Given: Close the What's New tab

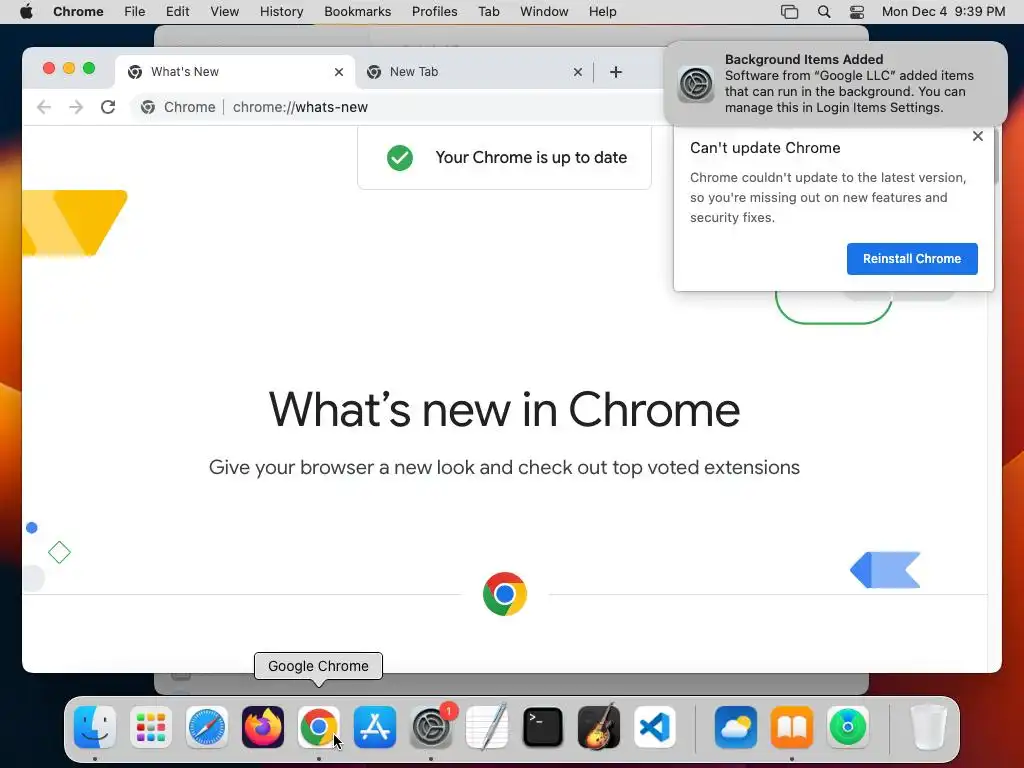Looking at the screenshot, I should [x=339, y=72].
